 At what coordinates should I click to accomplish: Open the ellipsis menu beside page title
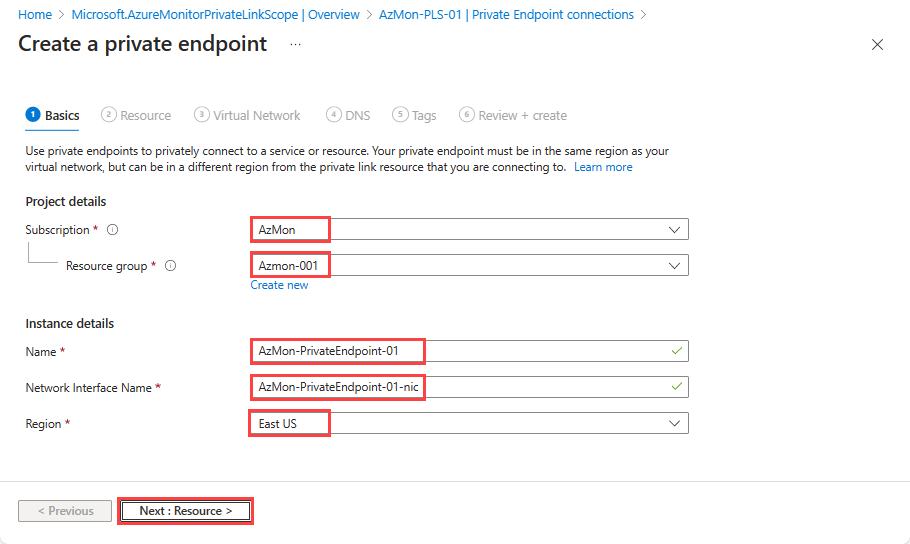click(295, 45)
